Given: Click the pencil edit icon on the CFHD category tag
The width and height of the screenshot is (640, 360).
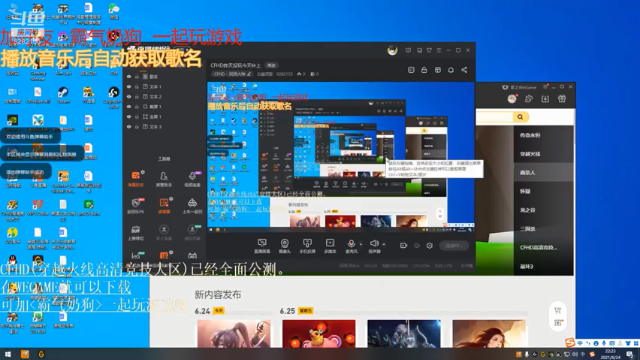Looking at the screenshot, I should [249, 74].
